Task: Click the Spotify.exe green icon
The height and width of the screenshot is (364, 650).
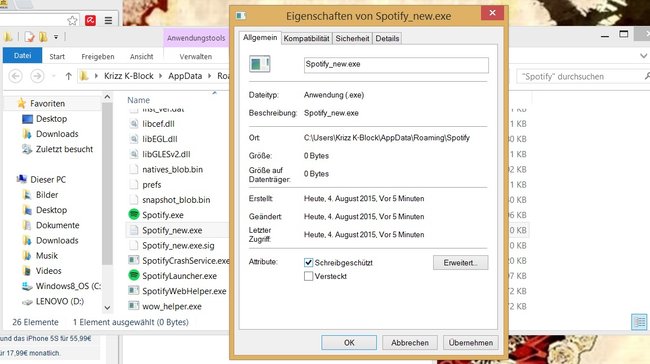Action: click(x=133, y=215)
